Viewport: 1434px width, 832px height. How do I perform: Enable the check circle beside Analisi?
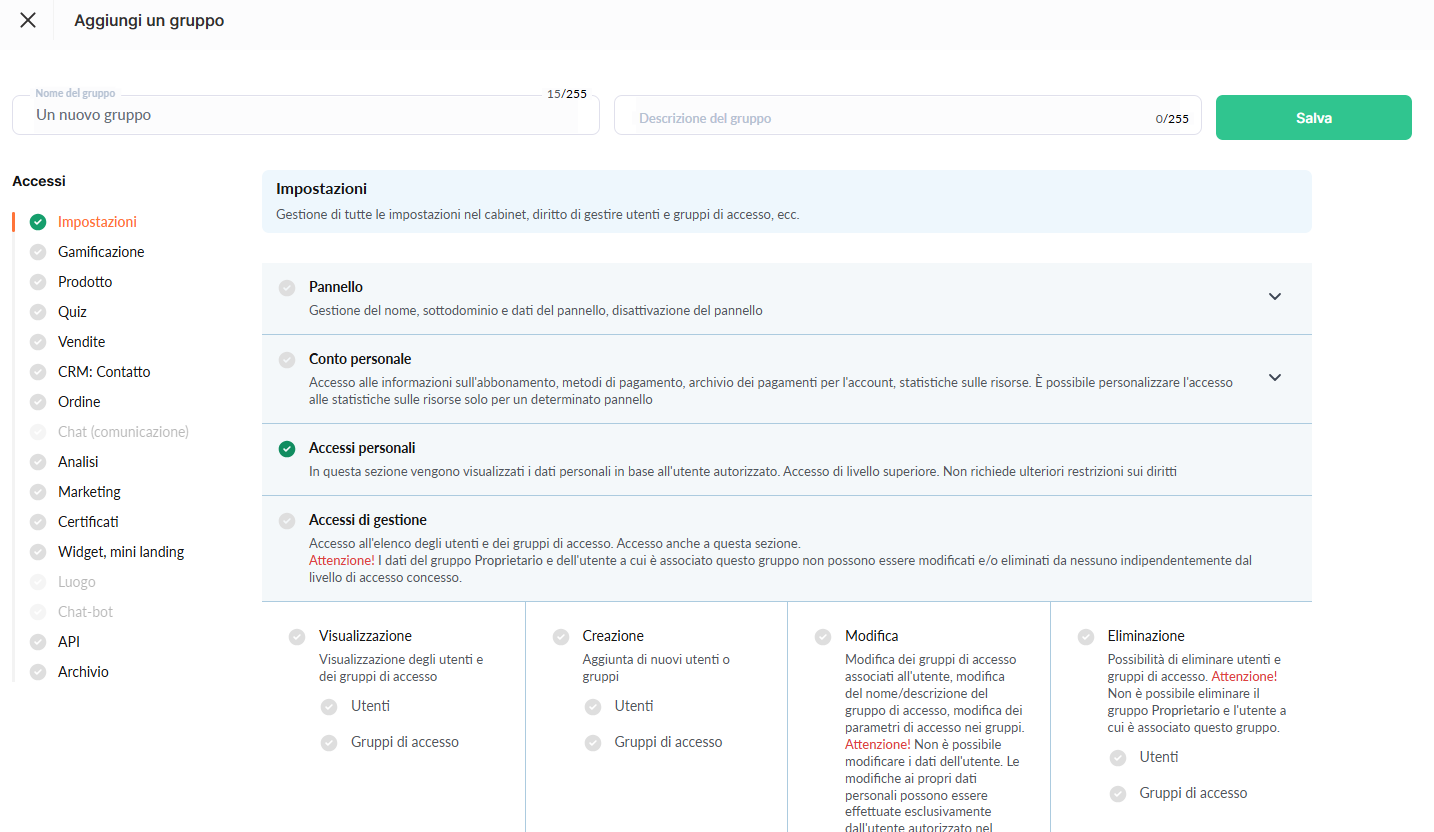(x=38, y=462)
